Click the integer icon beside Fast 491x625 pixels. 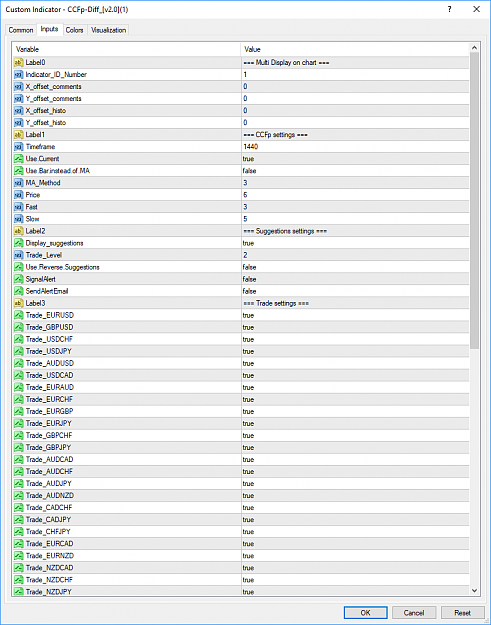pyautogui.click(x=19, y=207)
